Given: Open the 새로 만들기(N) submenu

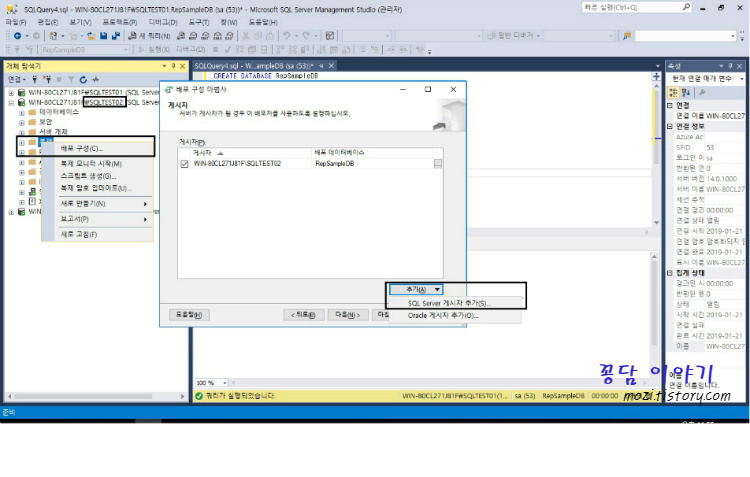Looking at the screenshot, I should click(98, 204).
